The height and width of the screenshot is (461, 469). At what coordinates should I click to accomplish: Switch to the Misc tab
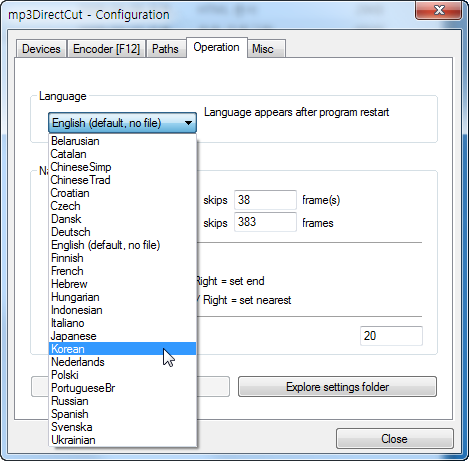266,49
